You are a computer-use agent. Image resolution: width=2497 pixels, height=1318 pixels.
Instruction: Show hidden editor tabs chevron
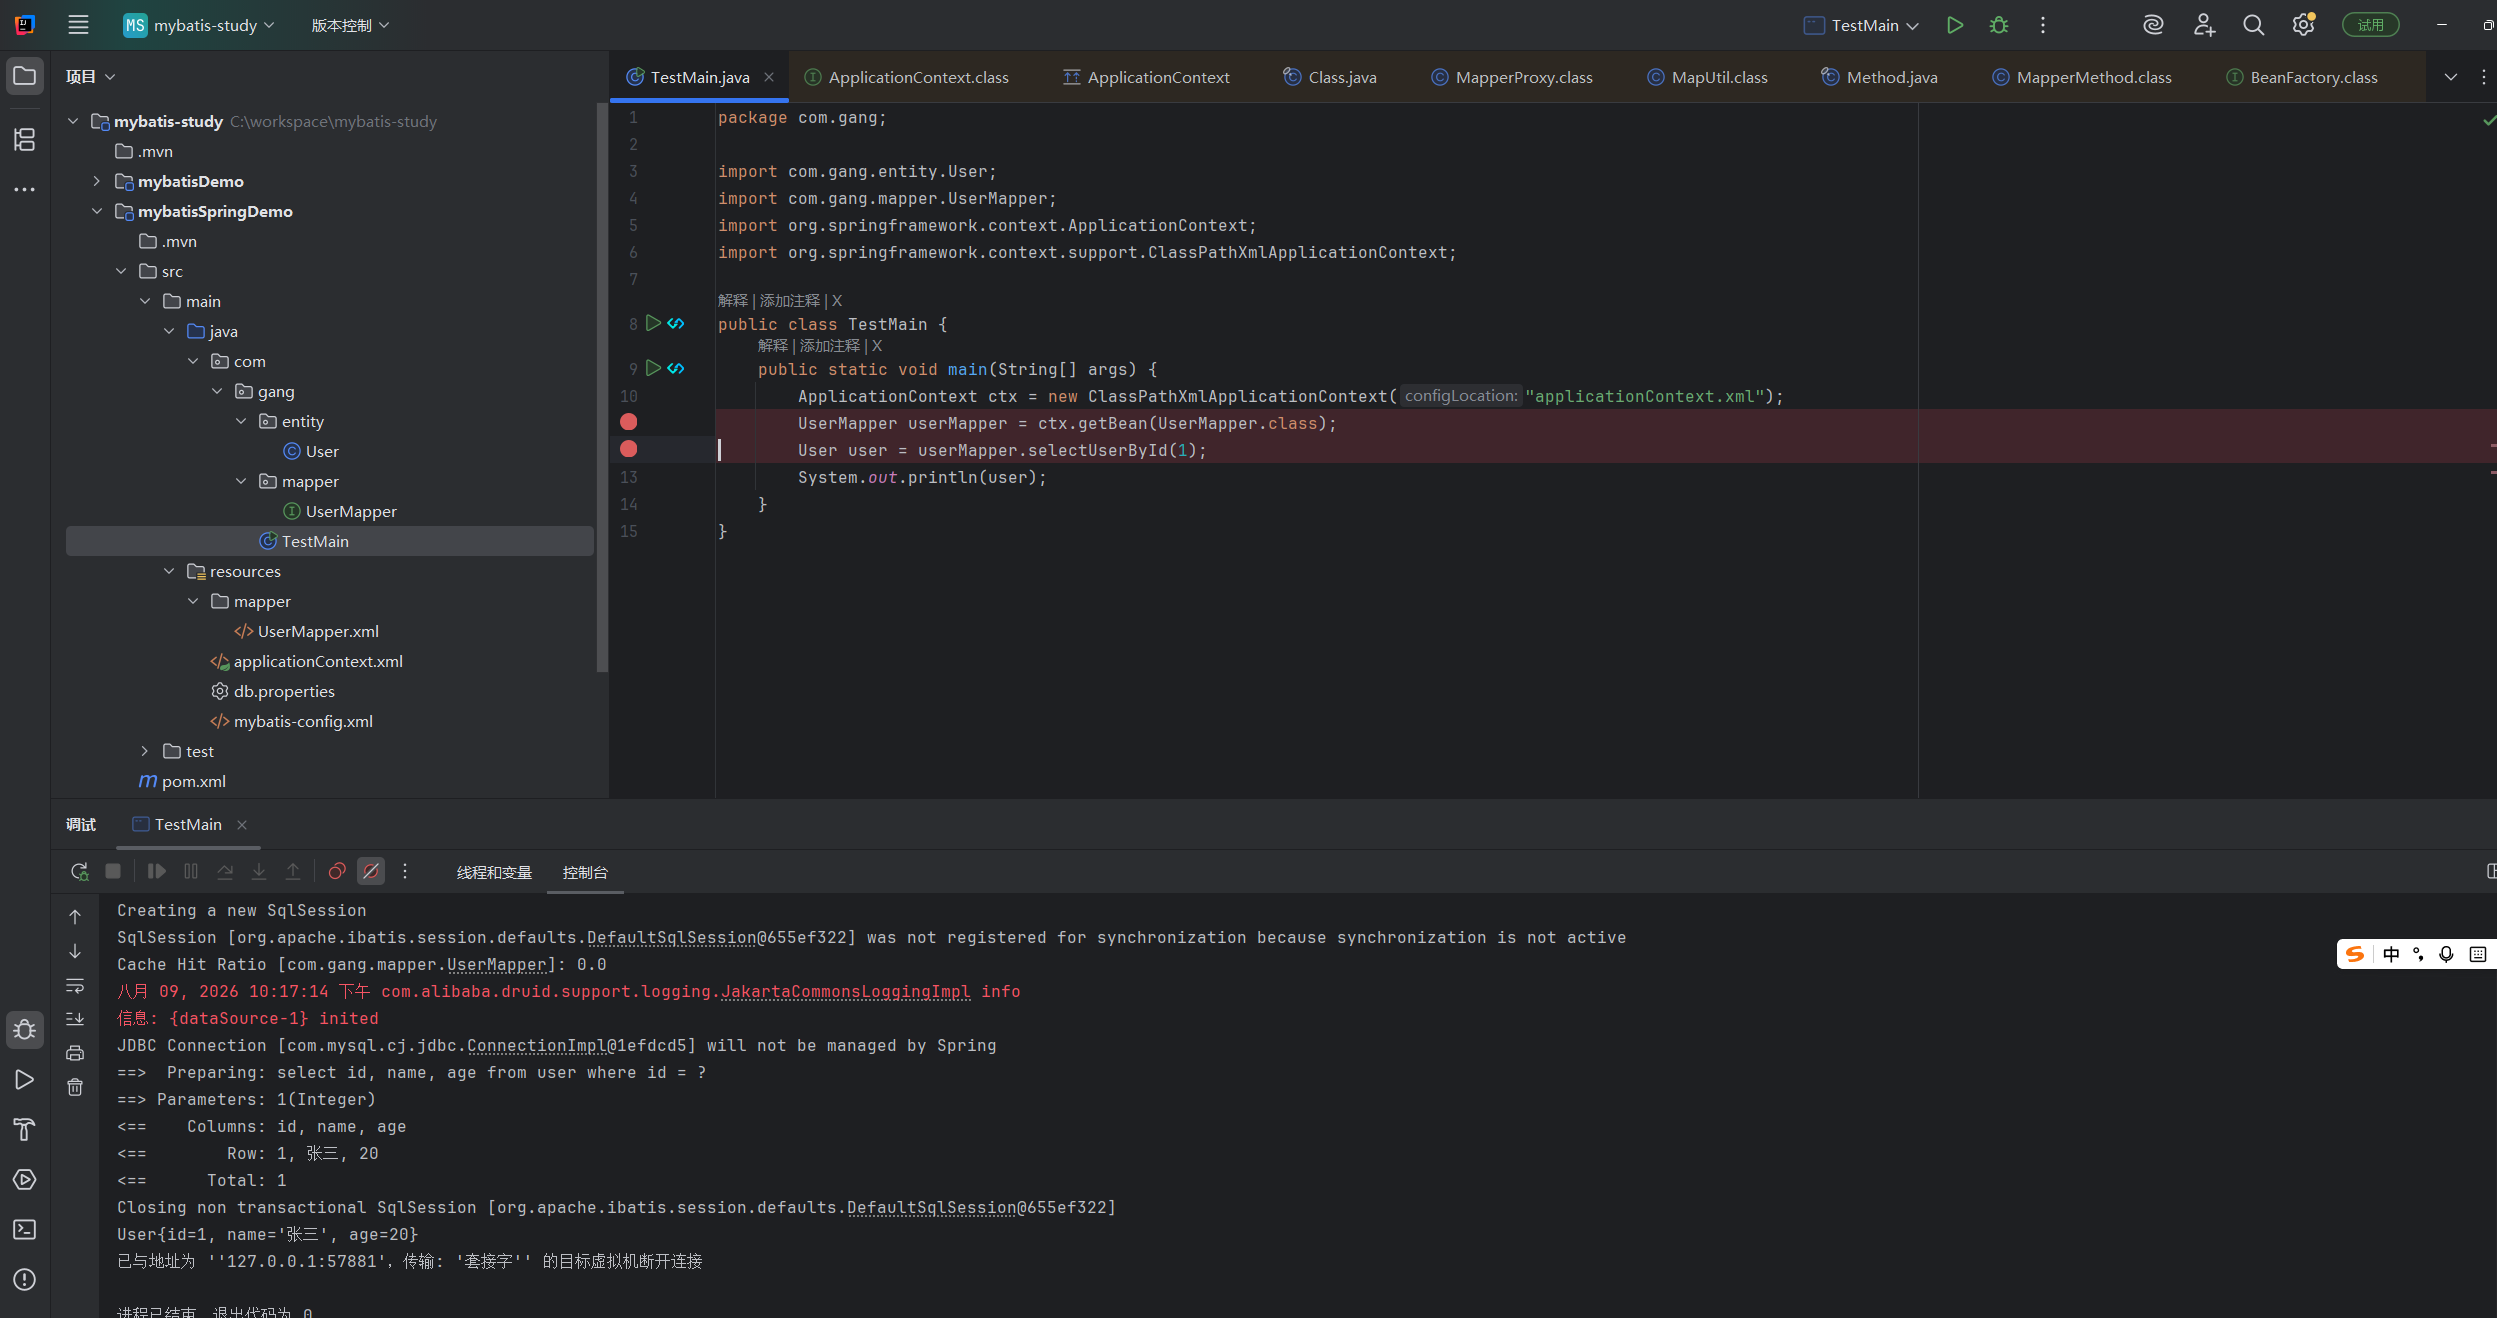tap(2450, 77)
